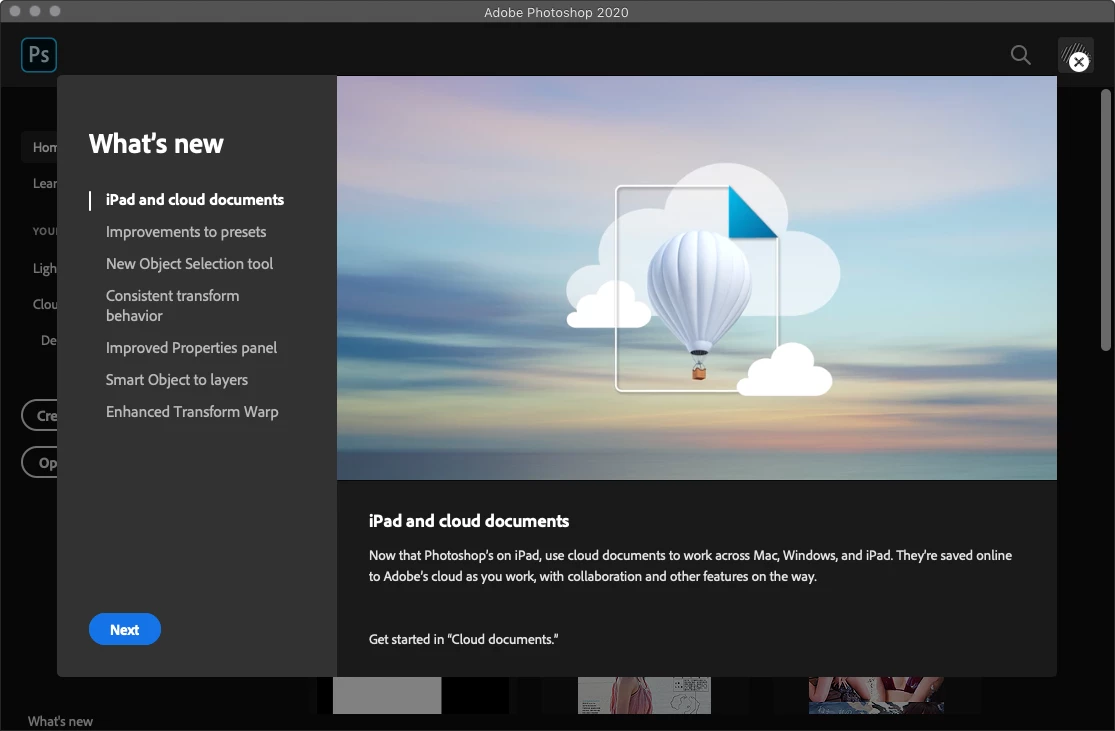Viewport: 1115px width, 731px height.
Task: Select iPad and cloud documents item
Action: tap(195, 200)
